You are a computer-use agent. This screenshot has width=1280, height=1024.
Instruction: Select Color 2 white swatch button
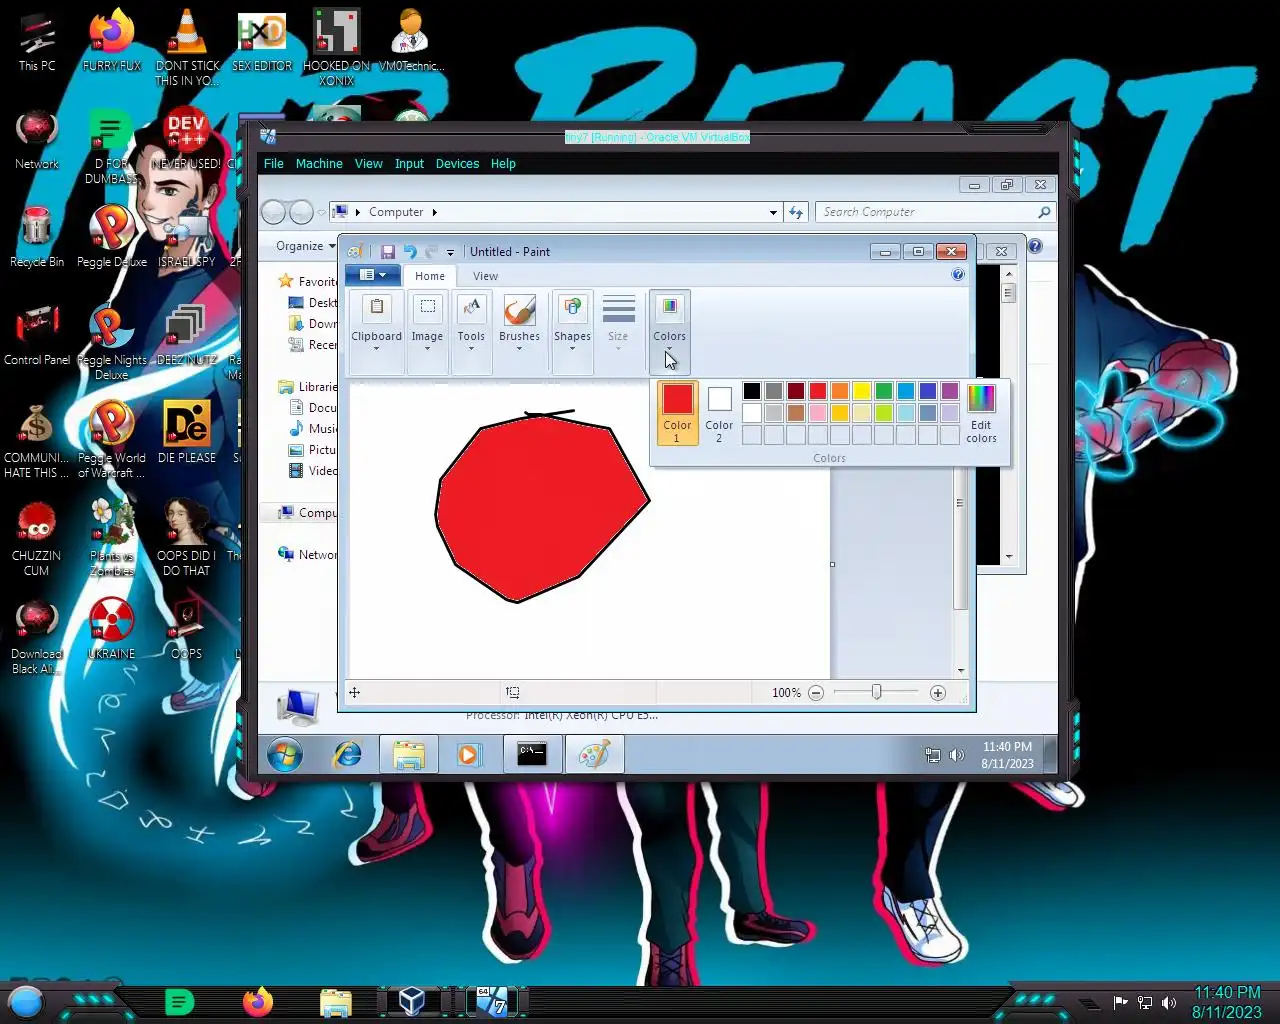(719, 412)
